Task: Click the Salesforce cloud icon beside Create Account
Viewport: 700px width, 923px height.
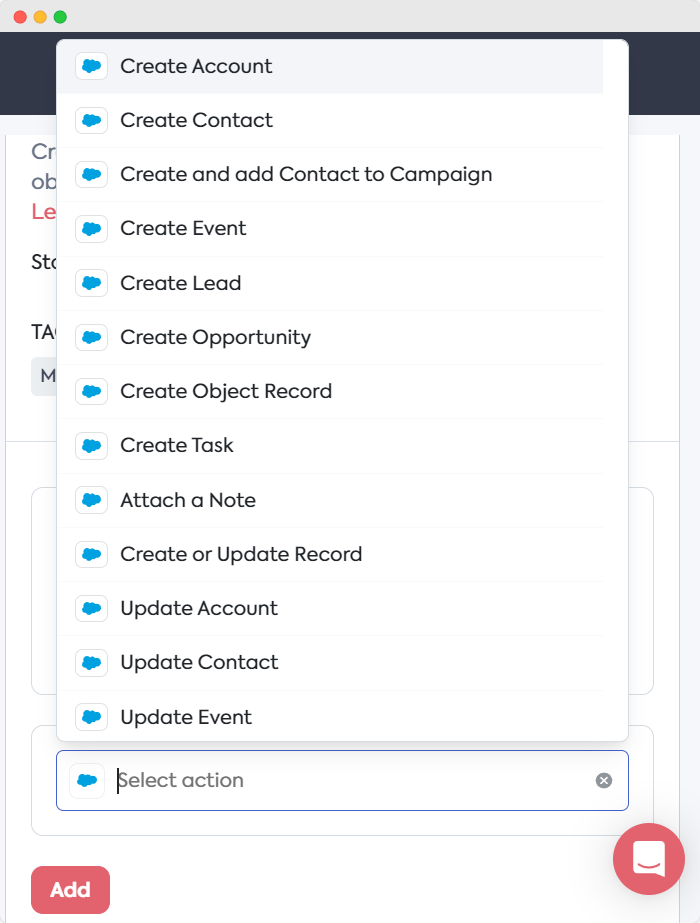Action: pos(91,66)
